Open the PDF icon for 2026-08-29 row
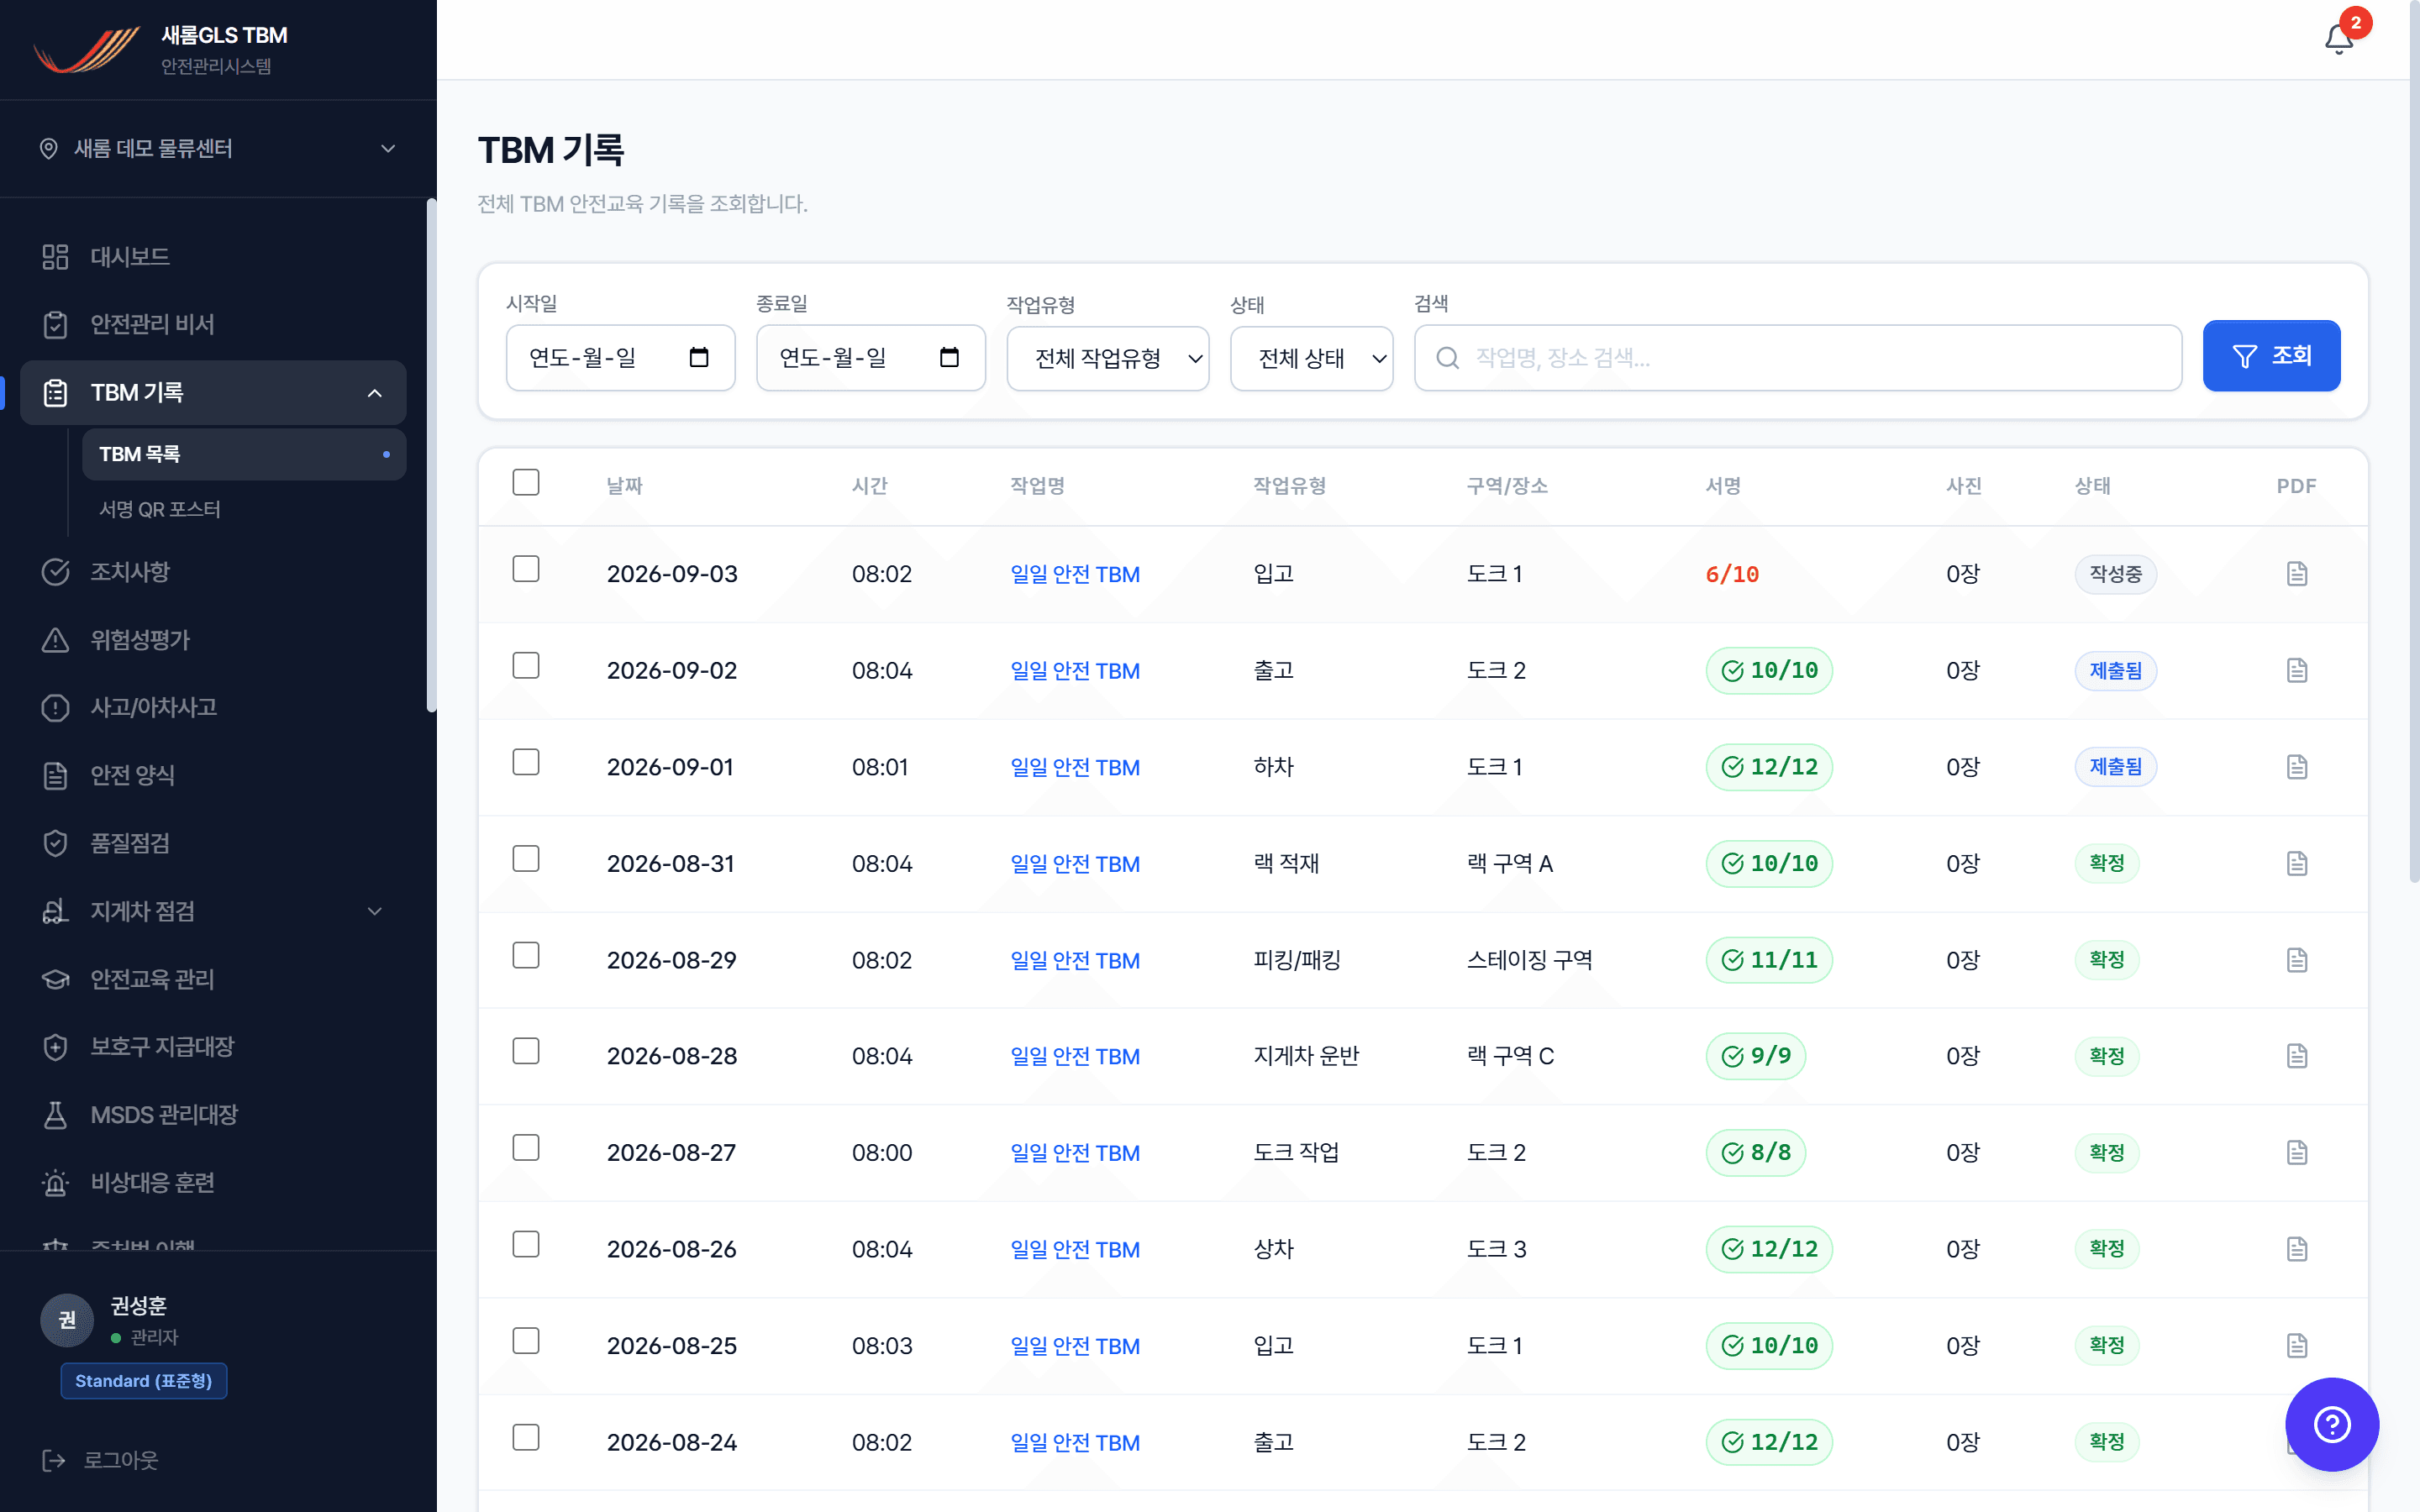The height and width of the screenshot is (1512, 2420). (x=2297, y=959)
